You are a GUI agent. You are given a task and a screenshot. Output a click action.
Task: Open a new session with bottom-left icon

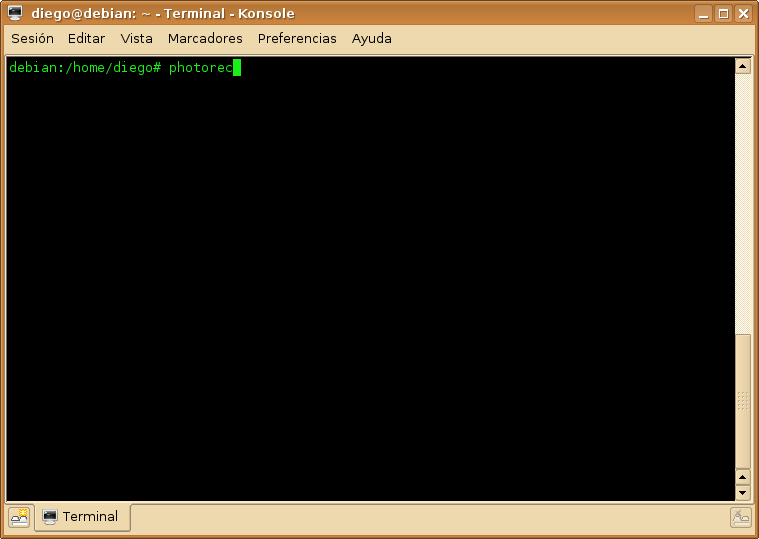click(x=20, y=517)
